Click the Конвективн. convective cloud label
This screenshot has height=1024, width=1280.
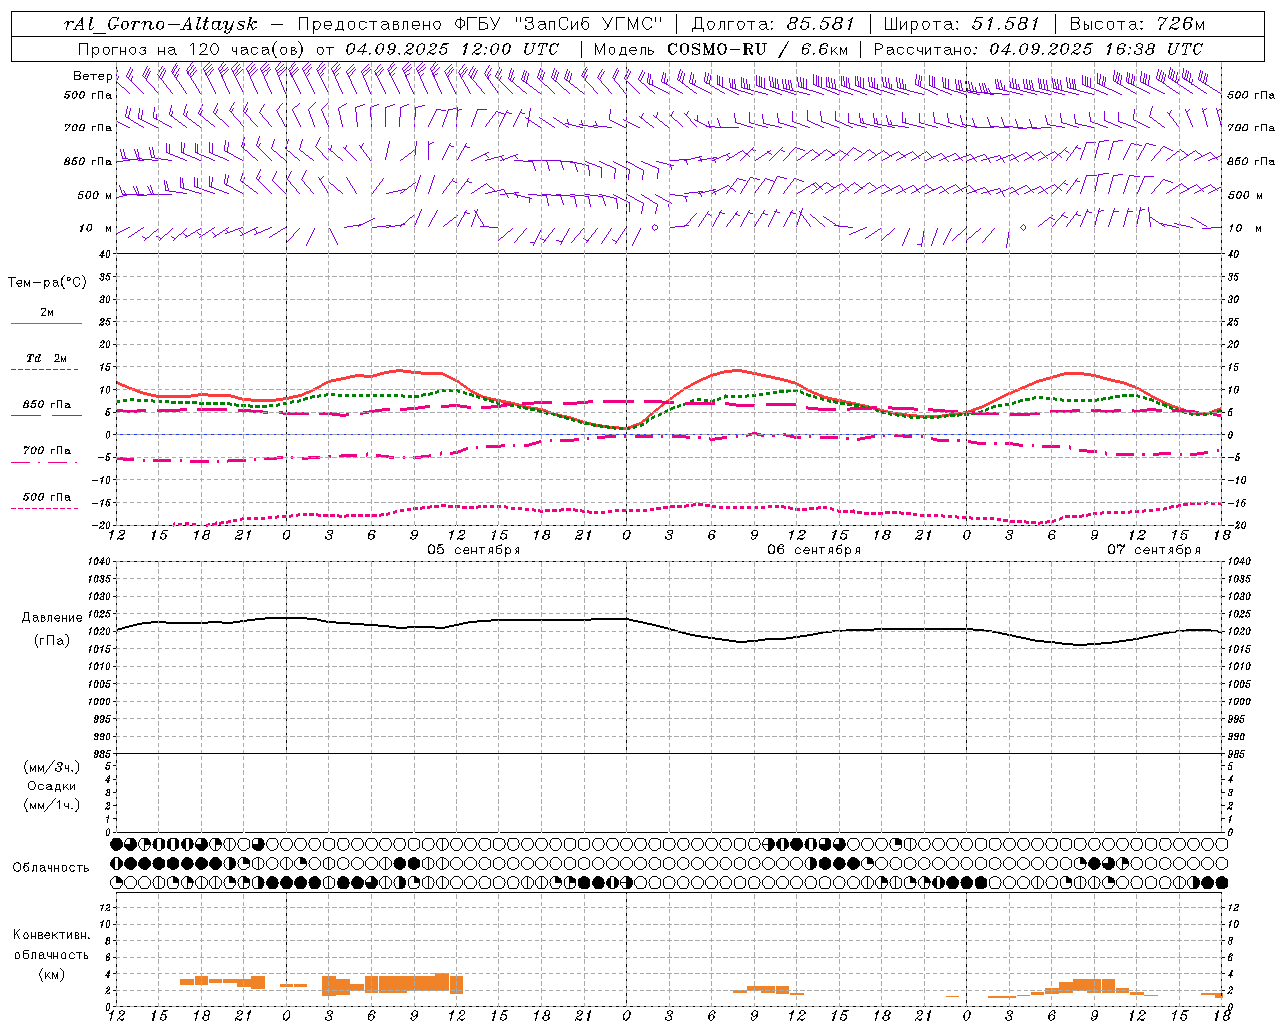click(52, 935)
